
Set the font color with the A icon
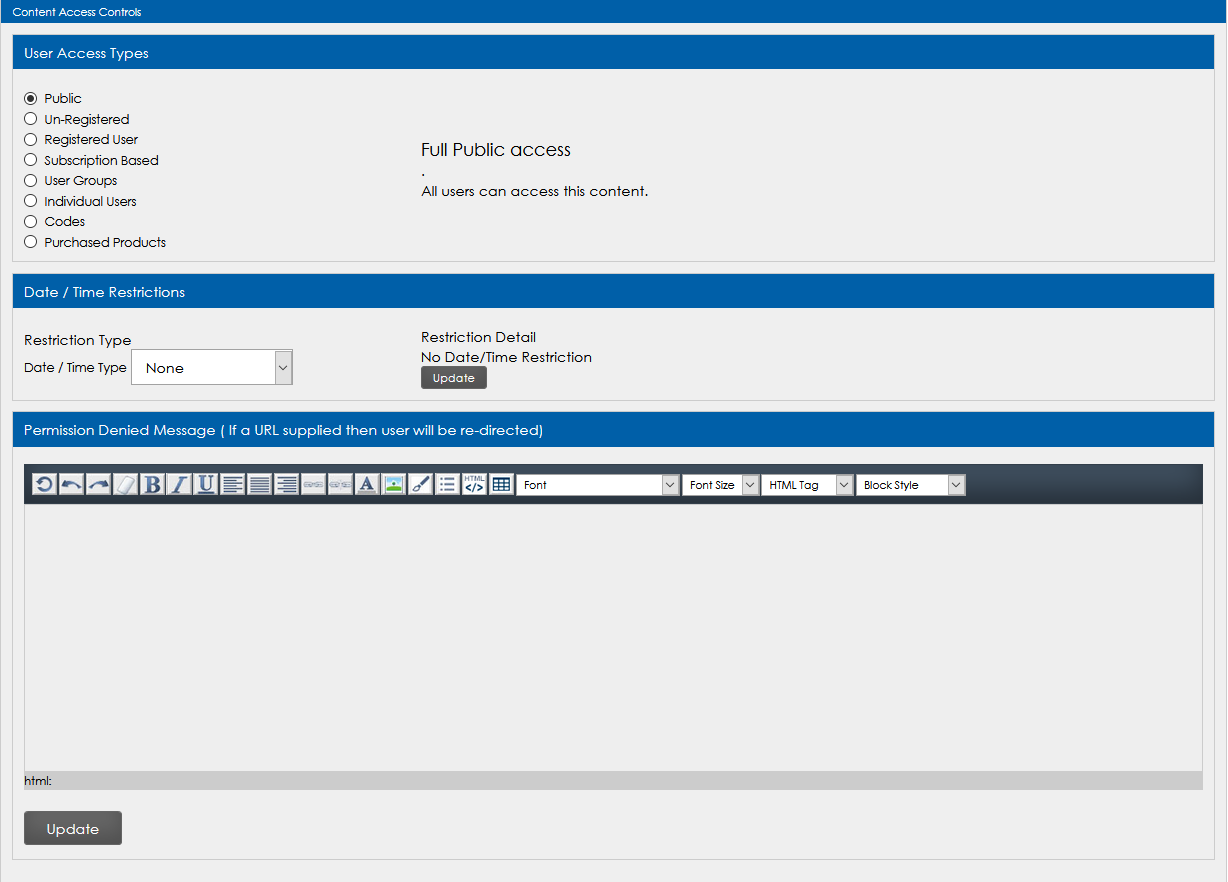[x=367, y=484]
